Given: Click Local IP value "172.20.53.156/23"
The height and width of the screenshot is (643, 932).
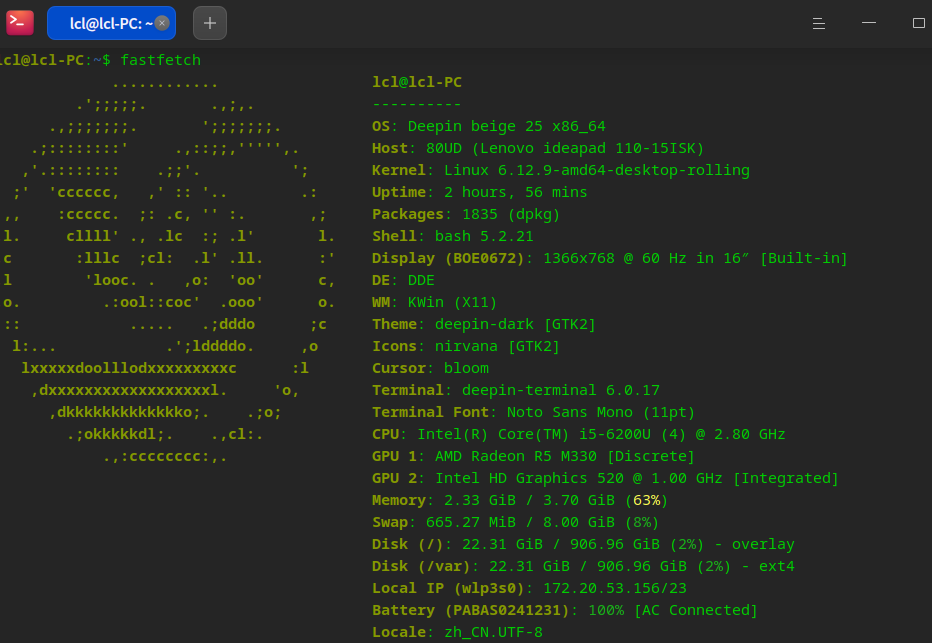Looking at the screenshot, I should pyautogui.click(x=615, y=588).
